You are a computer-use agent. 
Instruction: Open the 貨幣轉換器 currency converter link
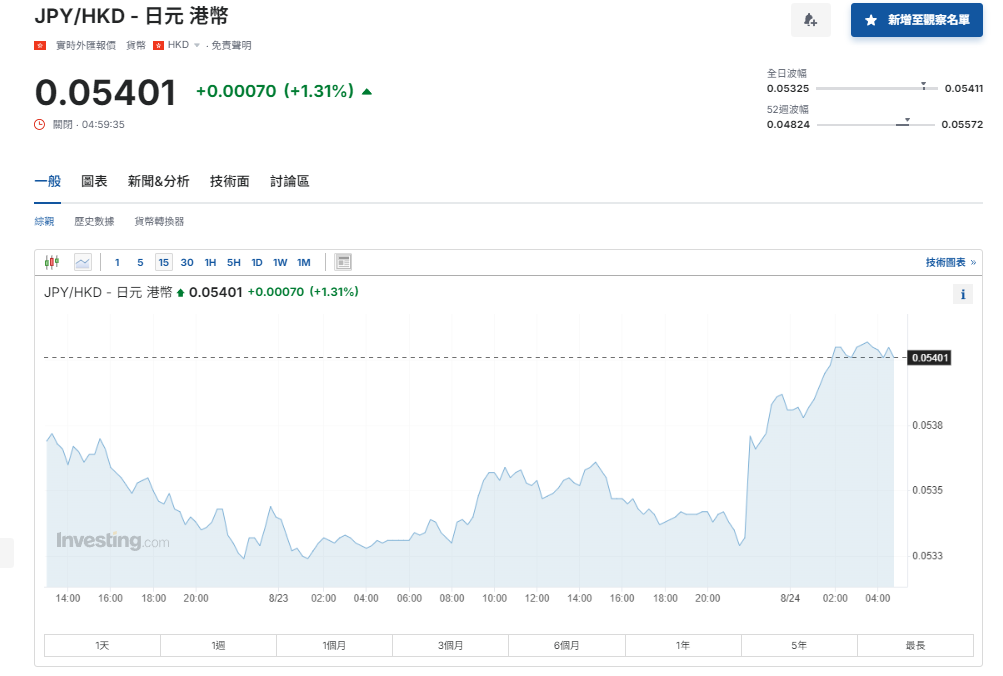pyautogui.click(x=159, y=221)
